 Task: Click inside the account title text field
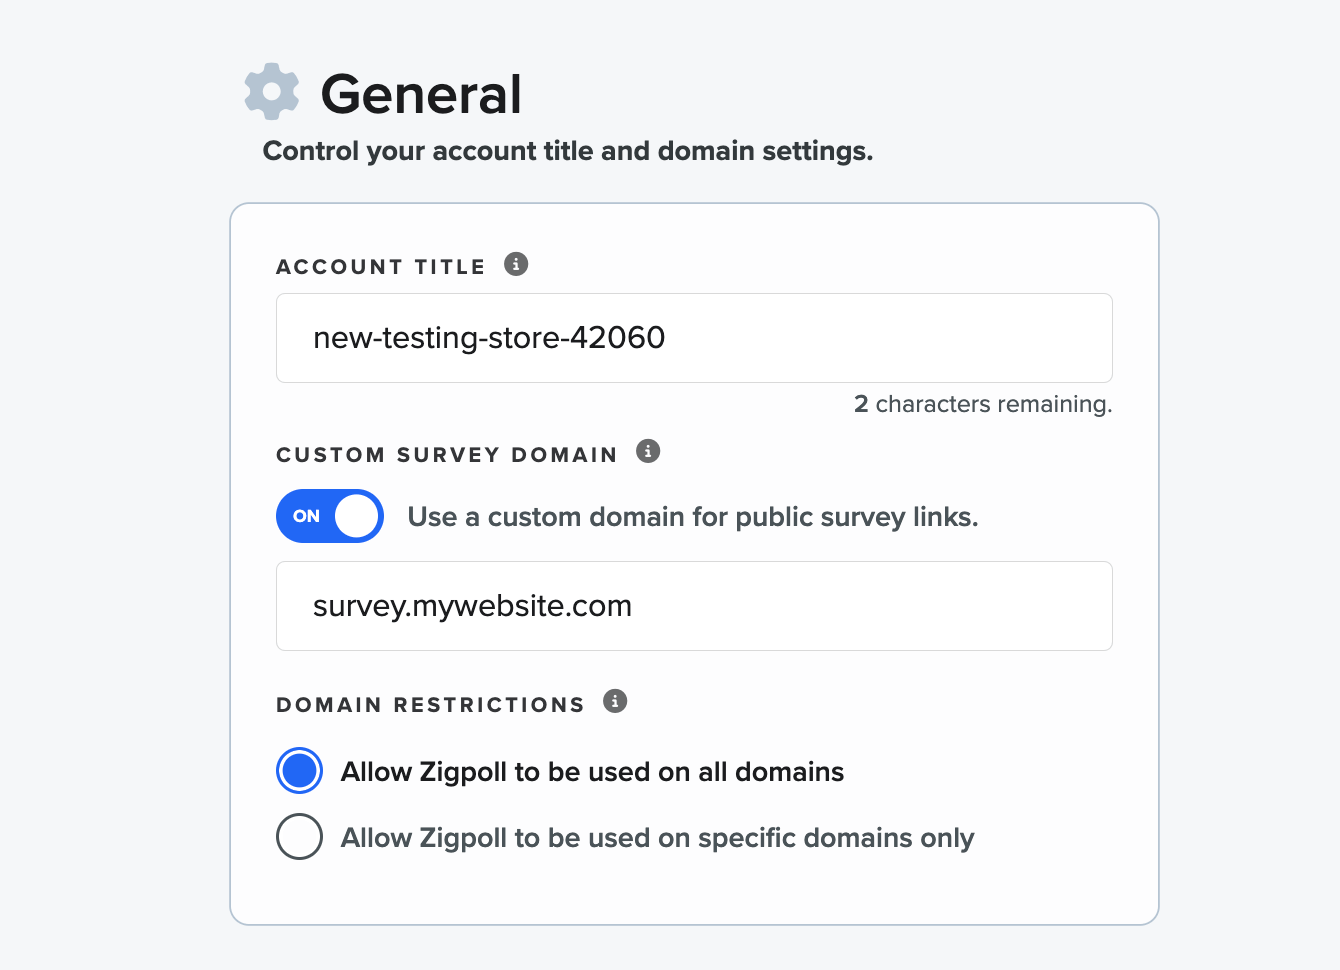pyautogui.click(x=694, y=338)
